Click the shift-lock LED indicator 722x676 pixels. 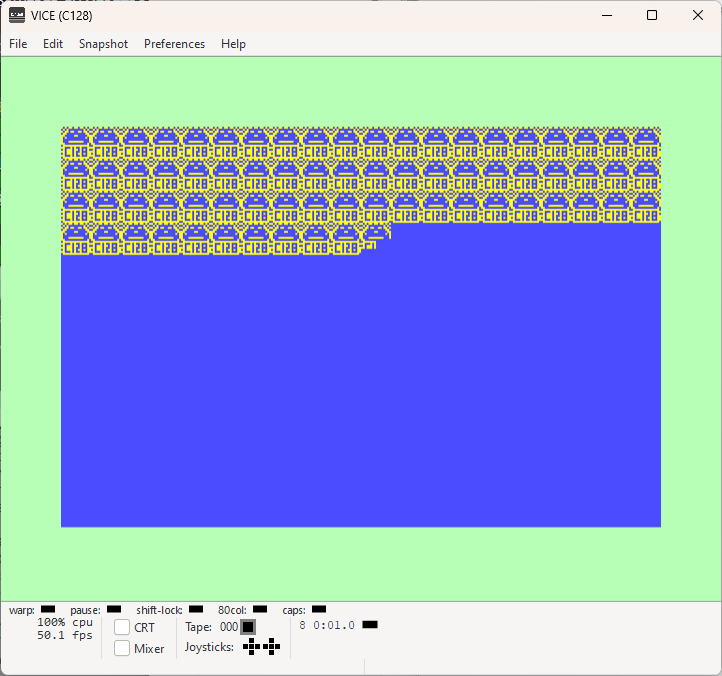tap(196, 609)
